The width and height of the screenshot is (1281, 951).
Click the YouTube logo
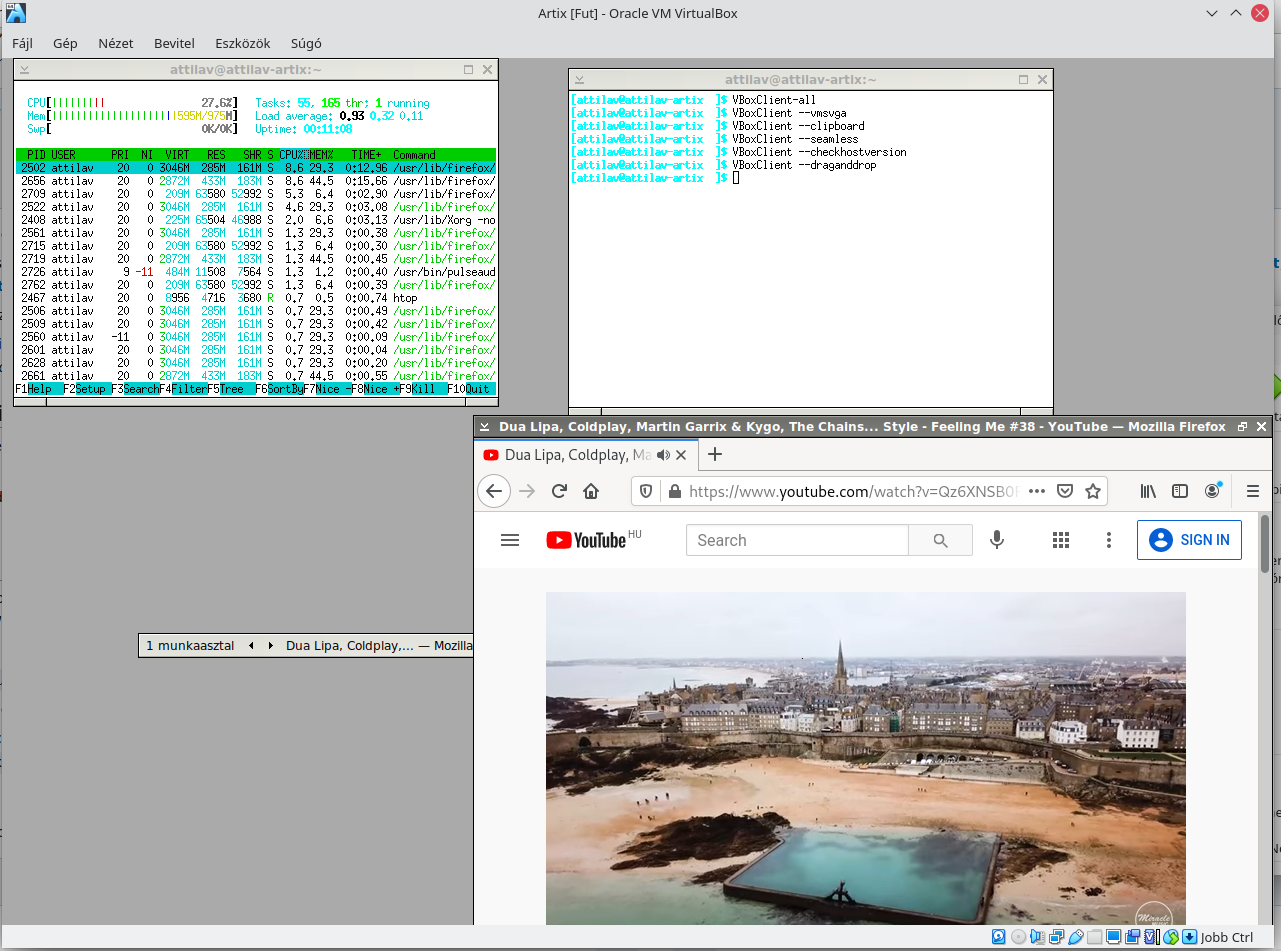click(x=586, y=540)
